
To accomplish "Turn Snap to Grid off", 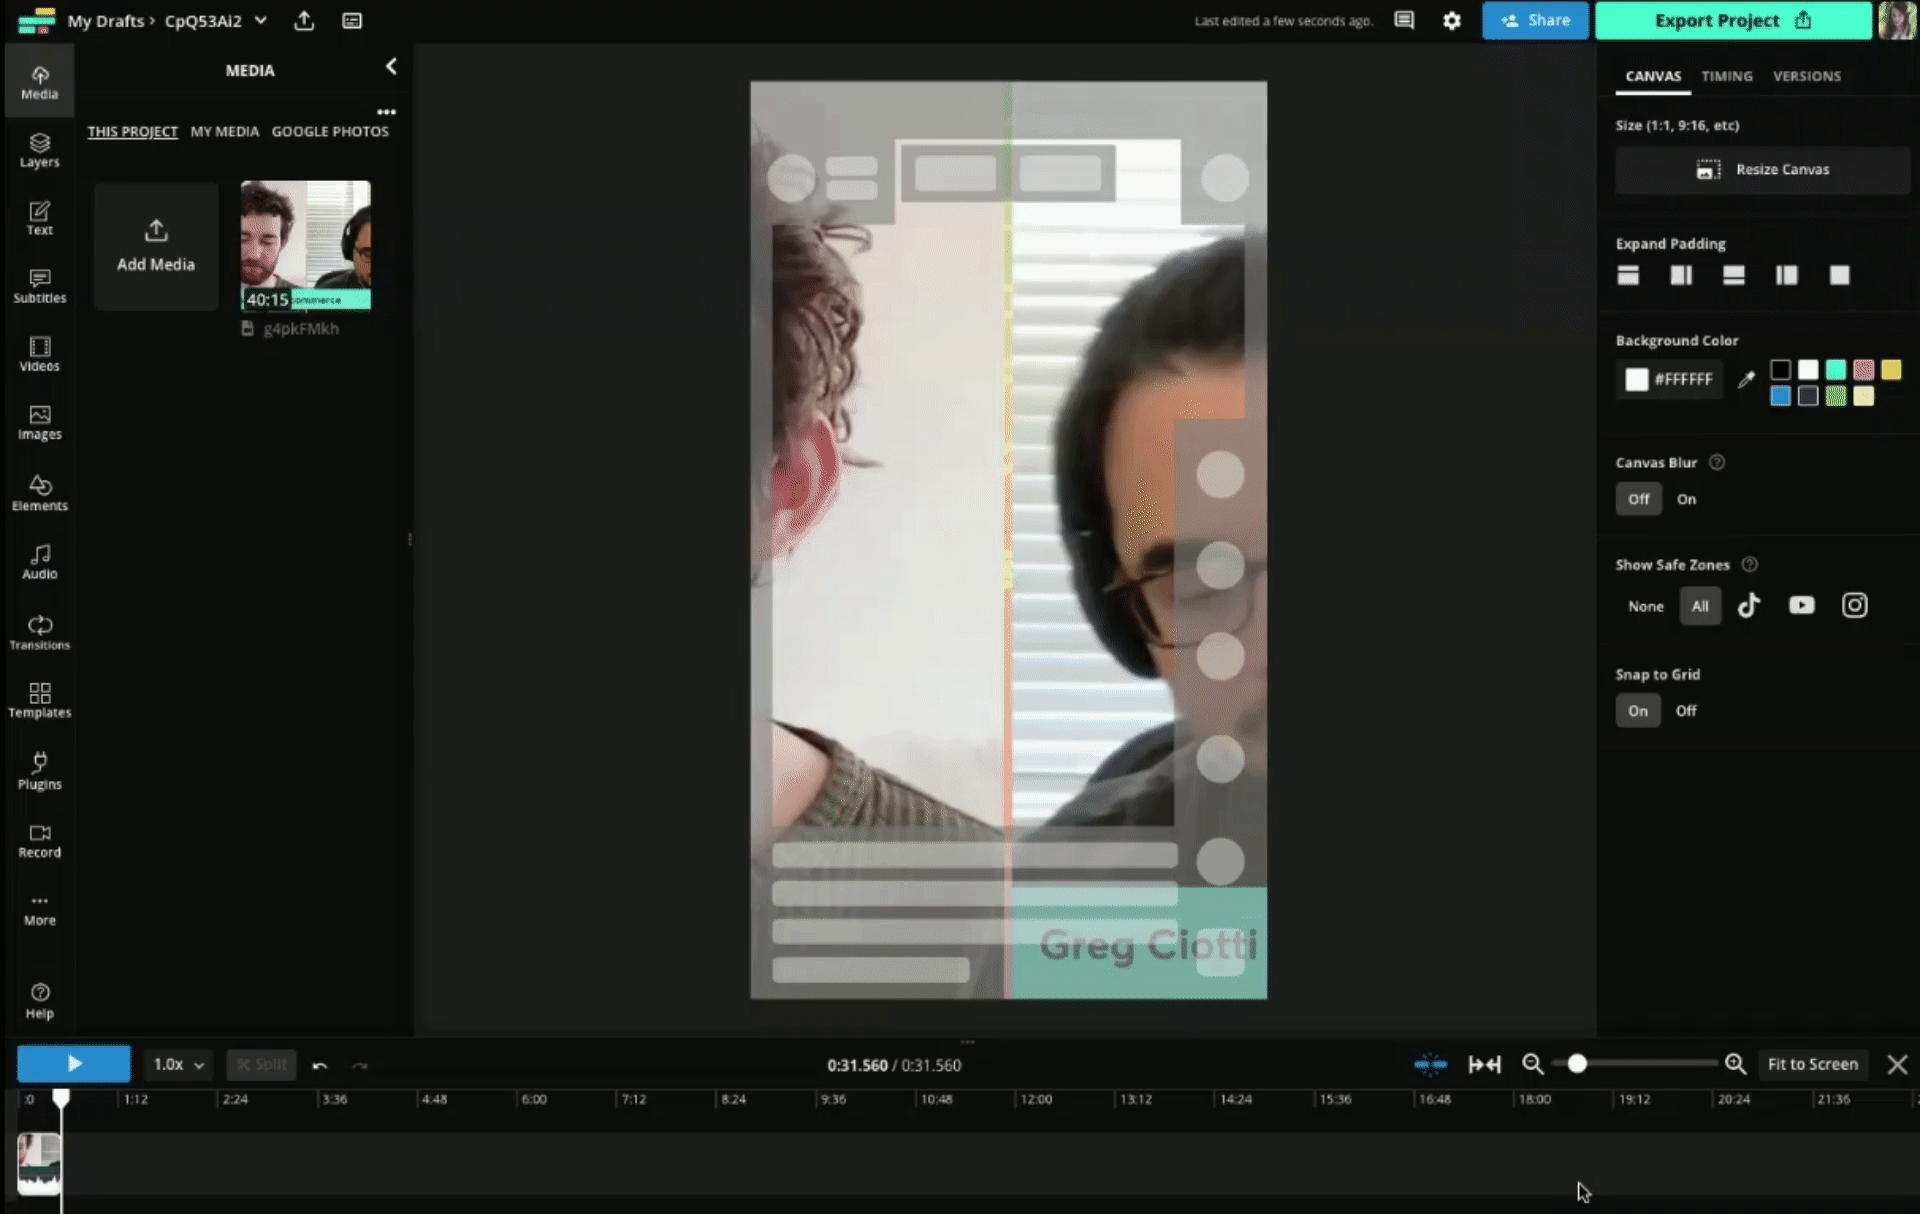I will [1686, 711].
